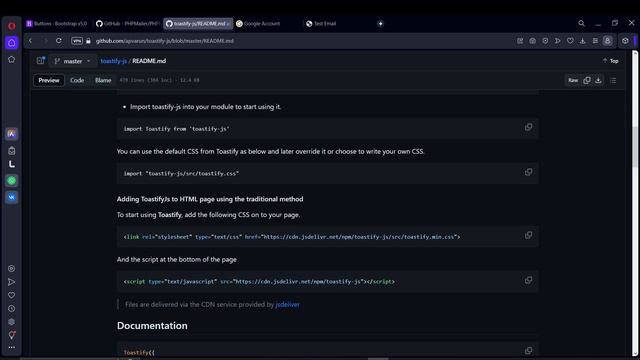This screenshot has height=360, width=640.
Task: Click the import Toastify from code line
Action: point(176,129)
